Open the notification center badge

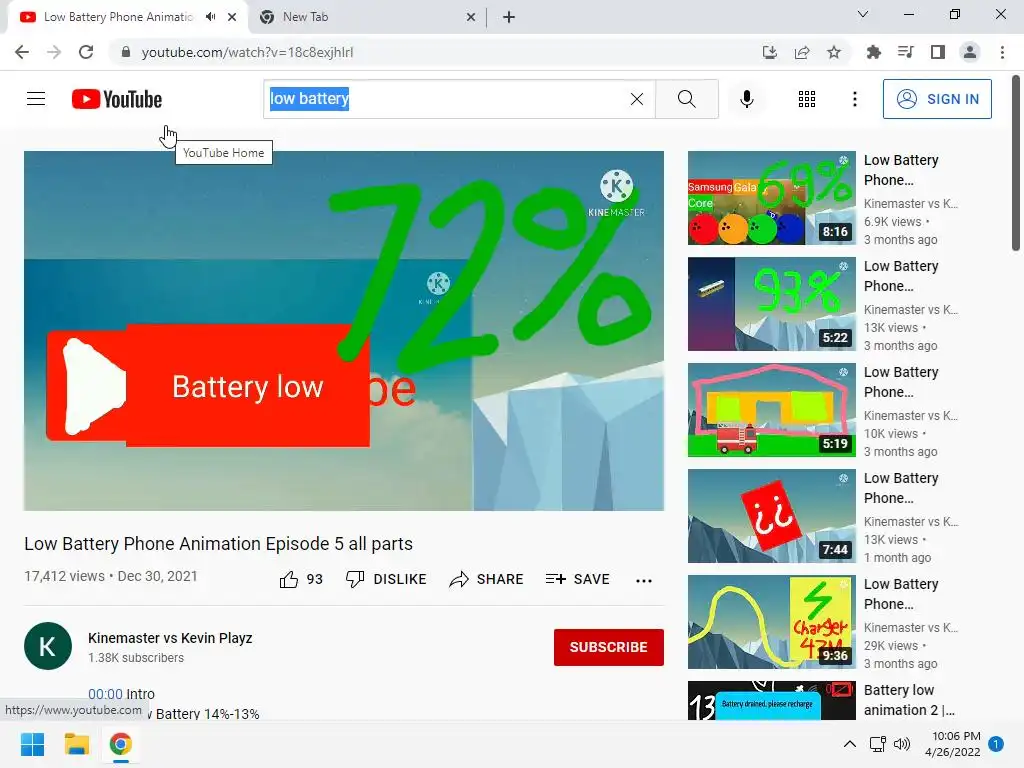(996, 744)
